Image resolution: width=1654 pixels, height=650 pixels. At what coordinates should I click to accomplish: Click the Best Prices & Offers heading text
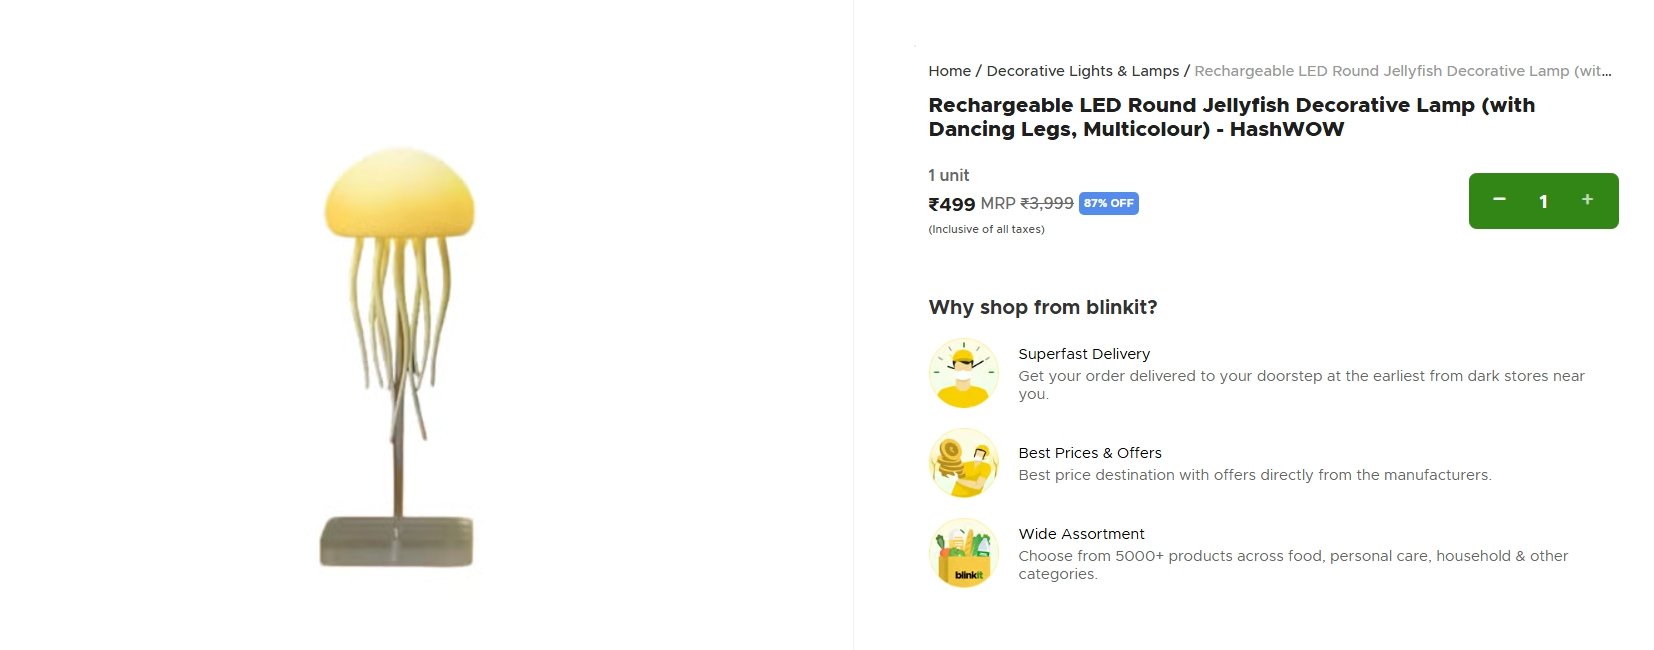[1089, 453]
